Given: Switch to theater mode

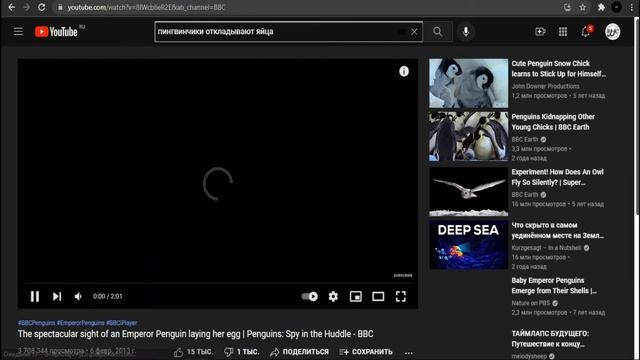Looking at the screenshot, I should coord(378,296).
